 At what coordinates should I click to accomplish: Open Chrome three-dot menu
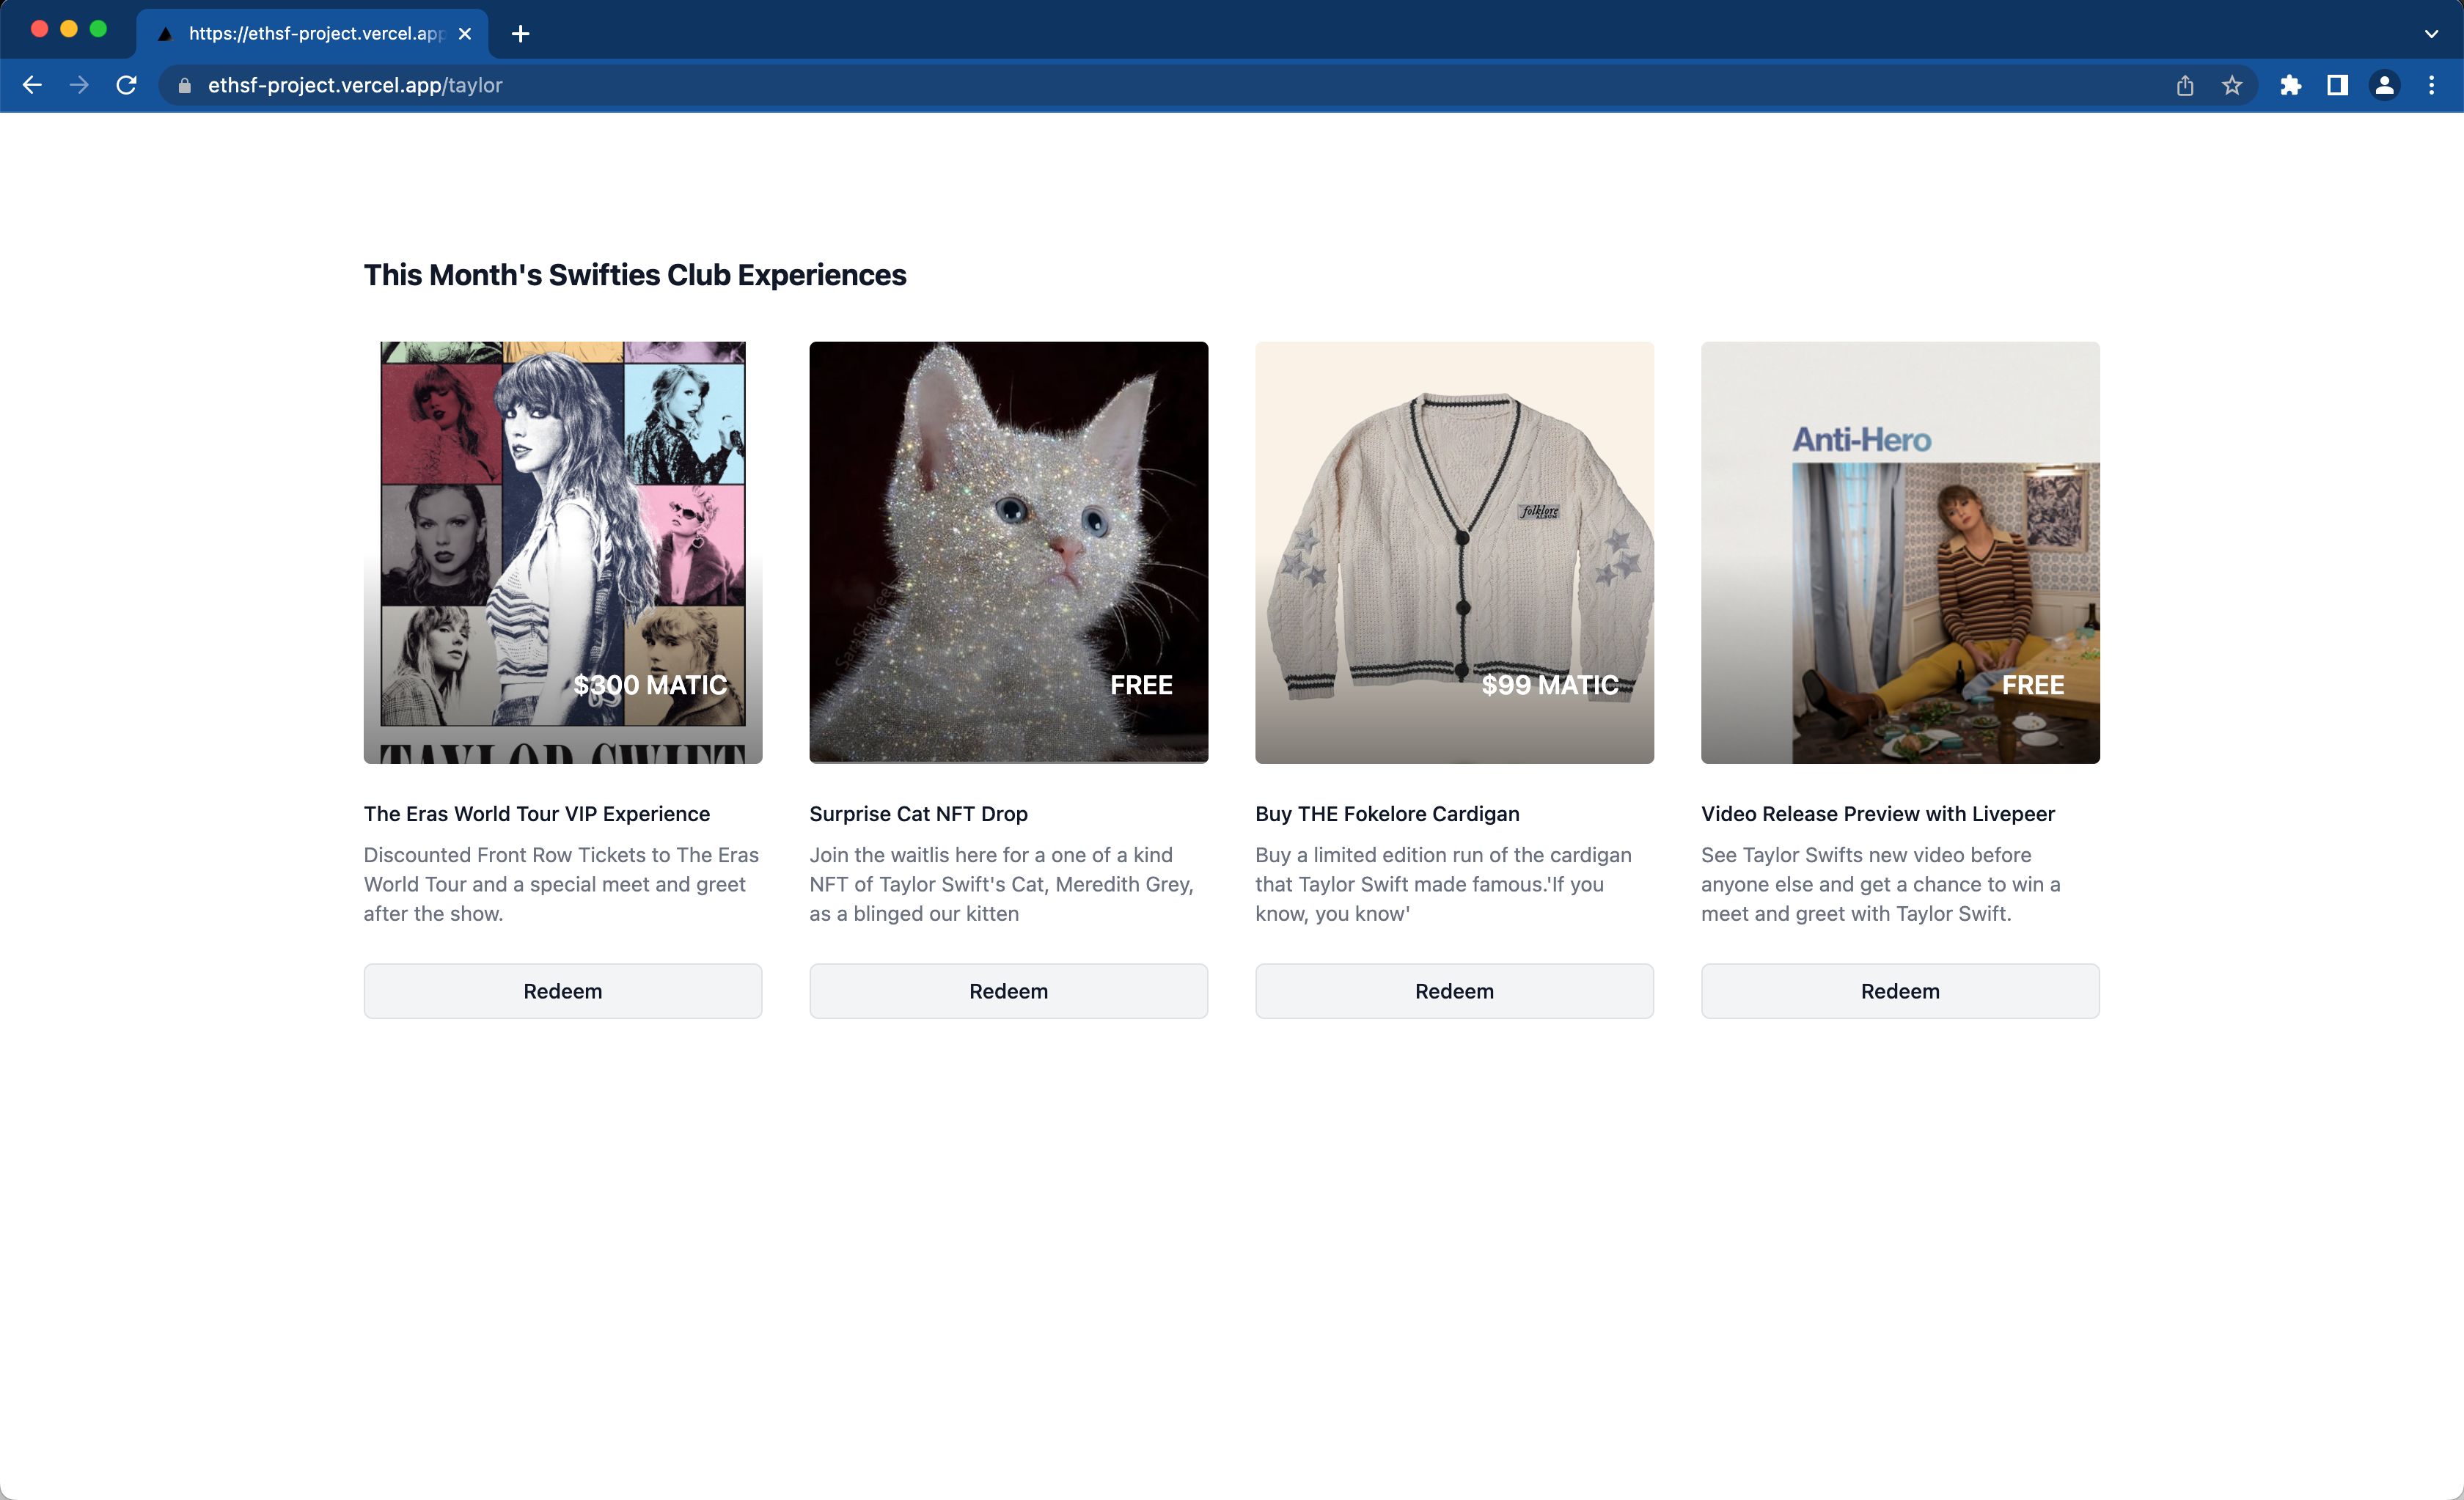coord(2432,86)
